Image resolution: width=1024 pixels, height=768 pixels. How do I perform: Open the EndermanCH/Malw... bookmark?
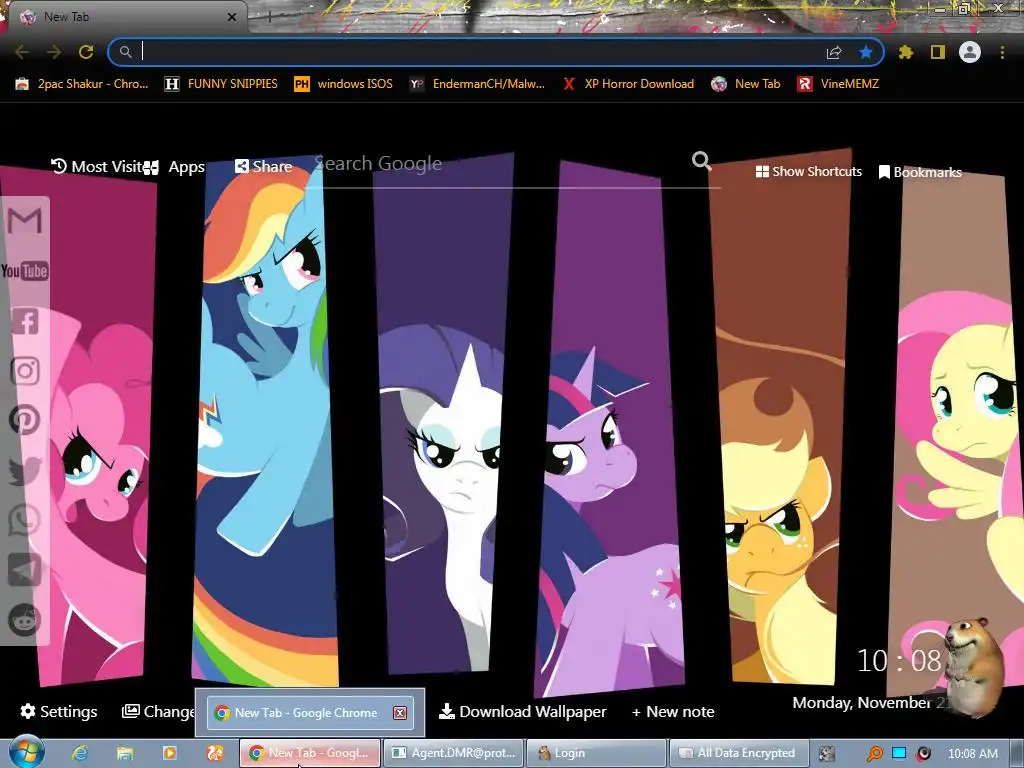(477, 84)
